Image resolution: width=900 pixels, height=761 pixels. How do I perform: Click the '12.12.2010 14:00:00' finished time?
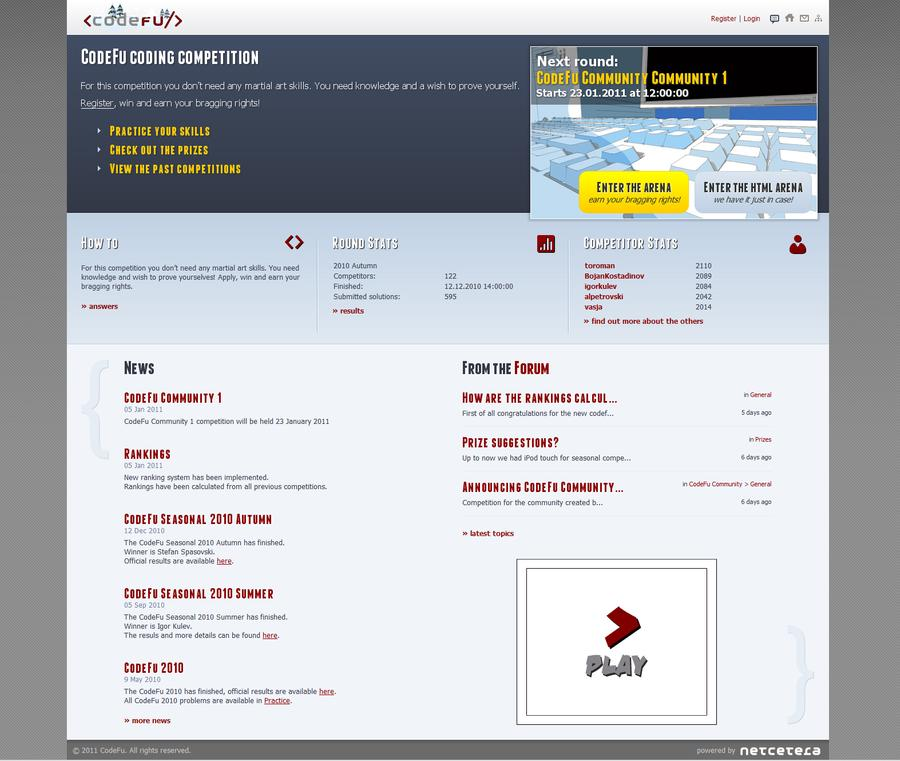click(479, 286)
